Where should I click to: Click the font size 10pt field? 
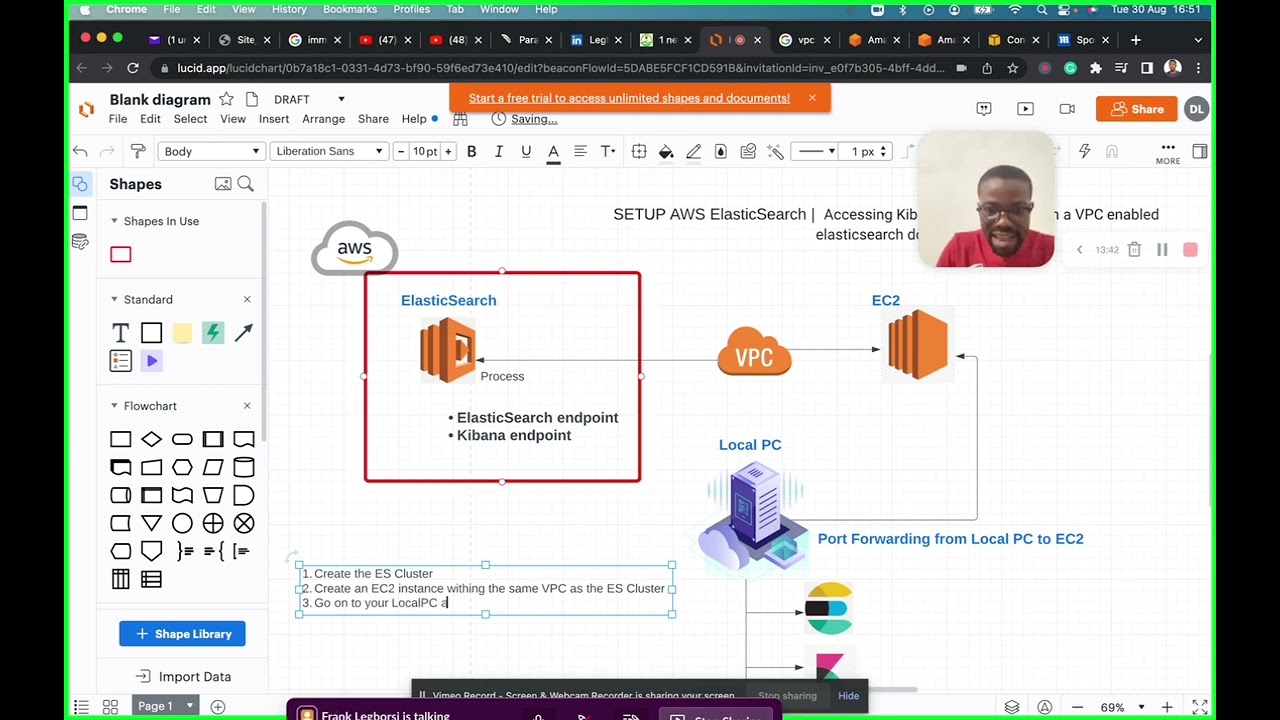(425, 151)
